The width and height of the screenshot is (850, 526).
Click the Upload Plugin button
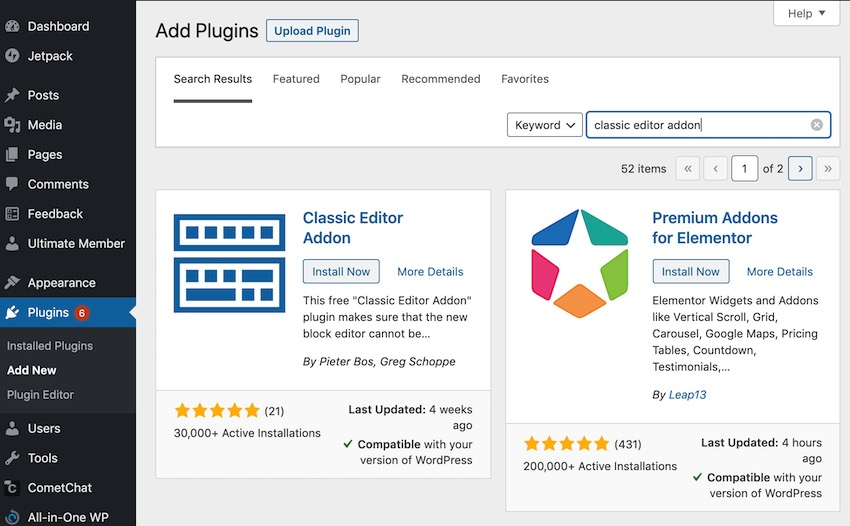pos(312,31)
